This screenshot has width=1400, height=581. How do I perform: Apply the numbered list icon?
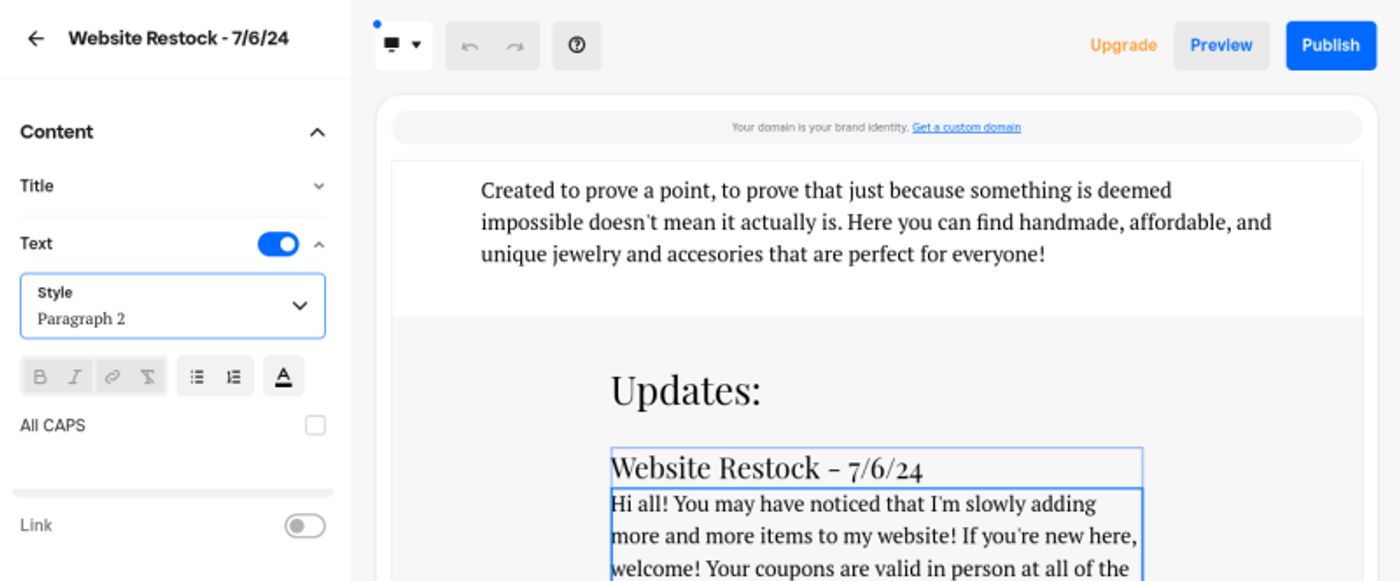pyautogui.click(x=232, y=376)
